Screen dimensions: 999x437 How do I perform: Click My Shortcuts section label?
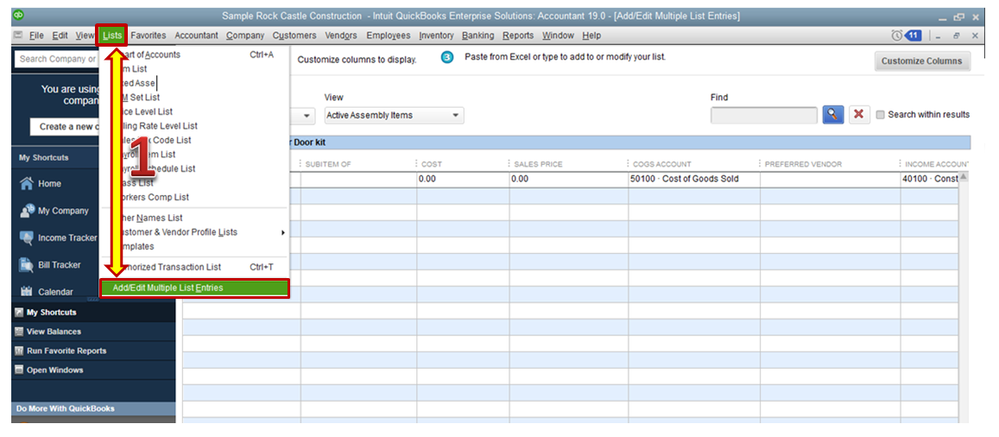(52, 312)
